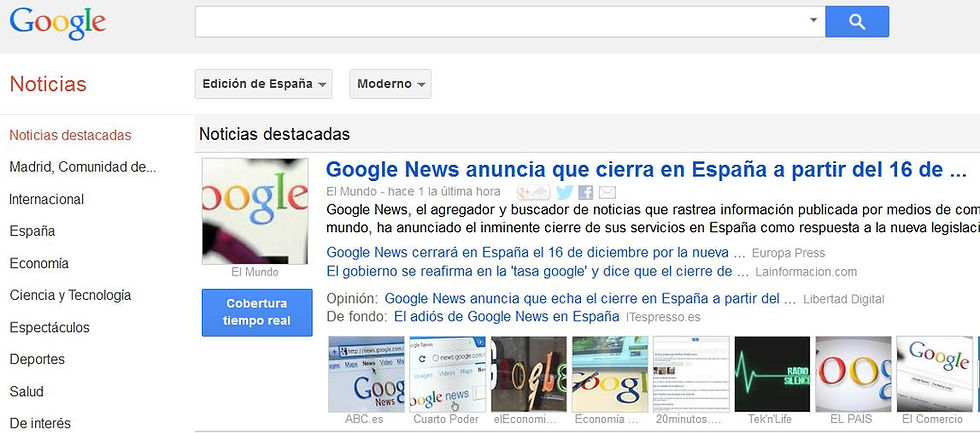Open the Google logo home link
Viewport: 980px width, 433px height.
tap(58, 24)
